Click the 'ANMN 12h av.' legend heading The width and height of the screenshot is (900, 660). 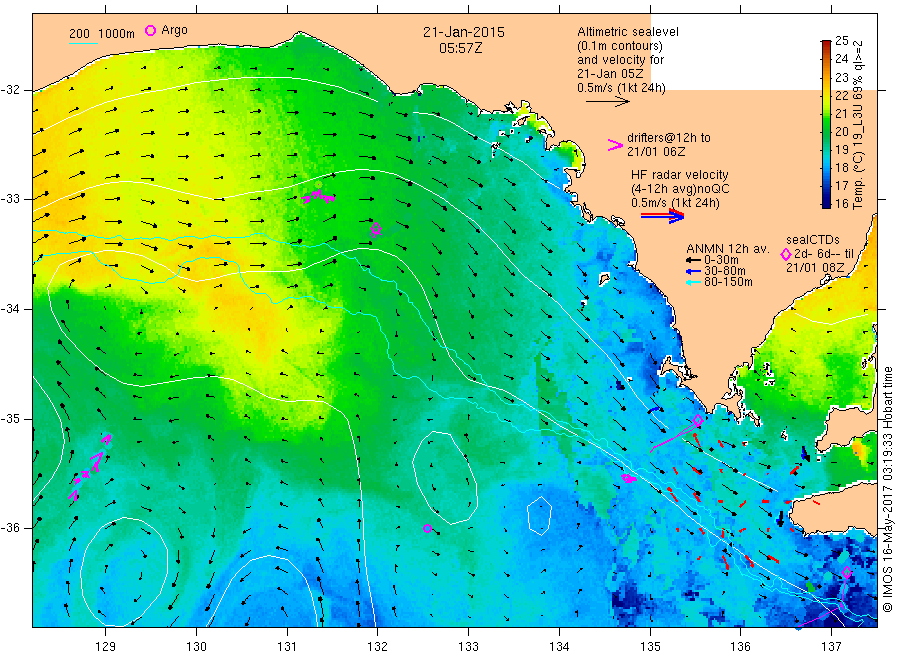(x=728, y=249)
